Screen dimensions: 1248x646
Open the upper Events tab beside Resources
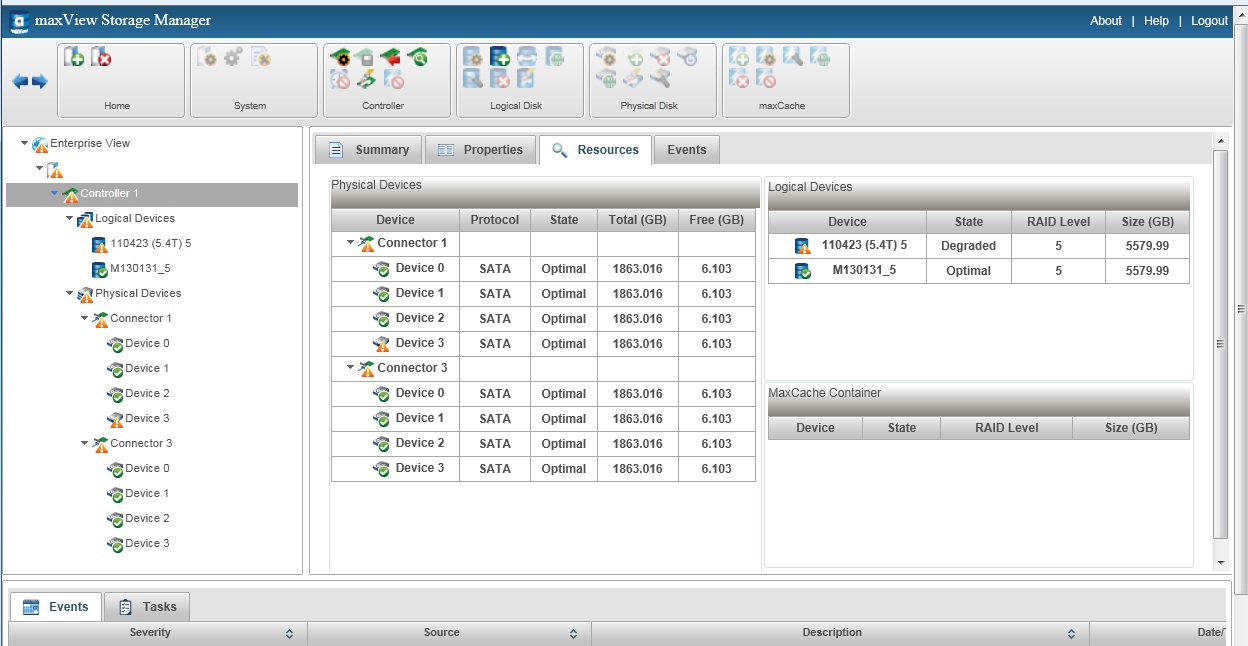tap(686, 150)
